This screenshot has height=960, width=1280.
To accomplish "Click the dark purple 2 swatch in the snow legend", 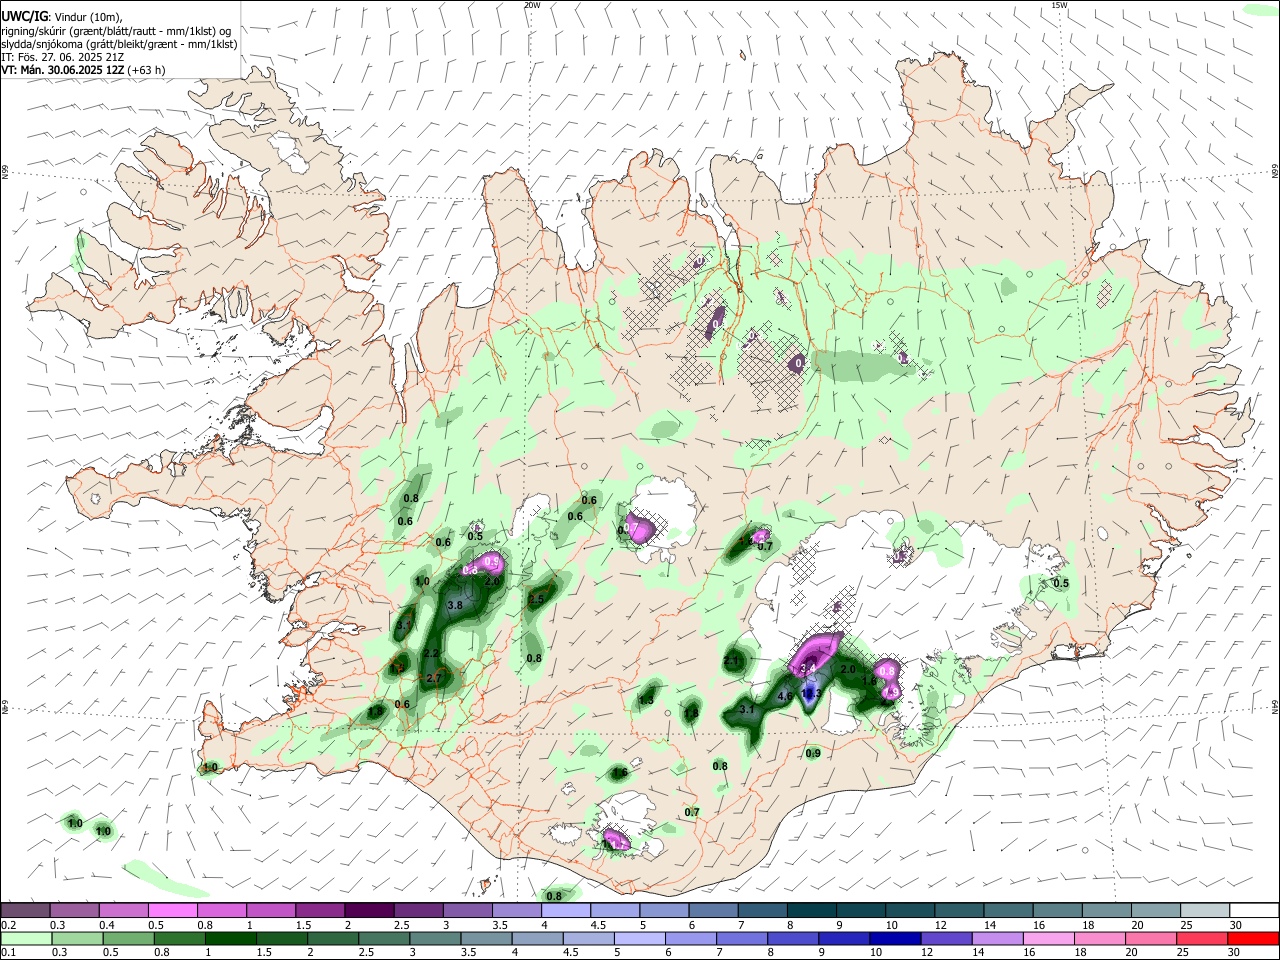I will point(369,910).
